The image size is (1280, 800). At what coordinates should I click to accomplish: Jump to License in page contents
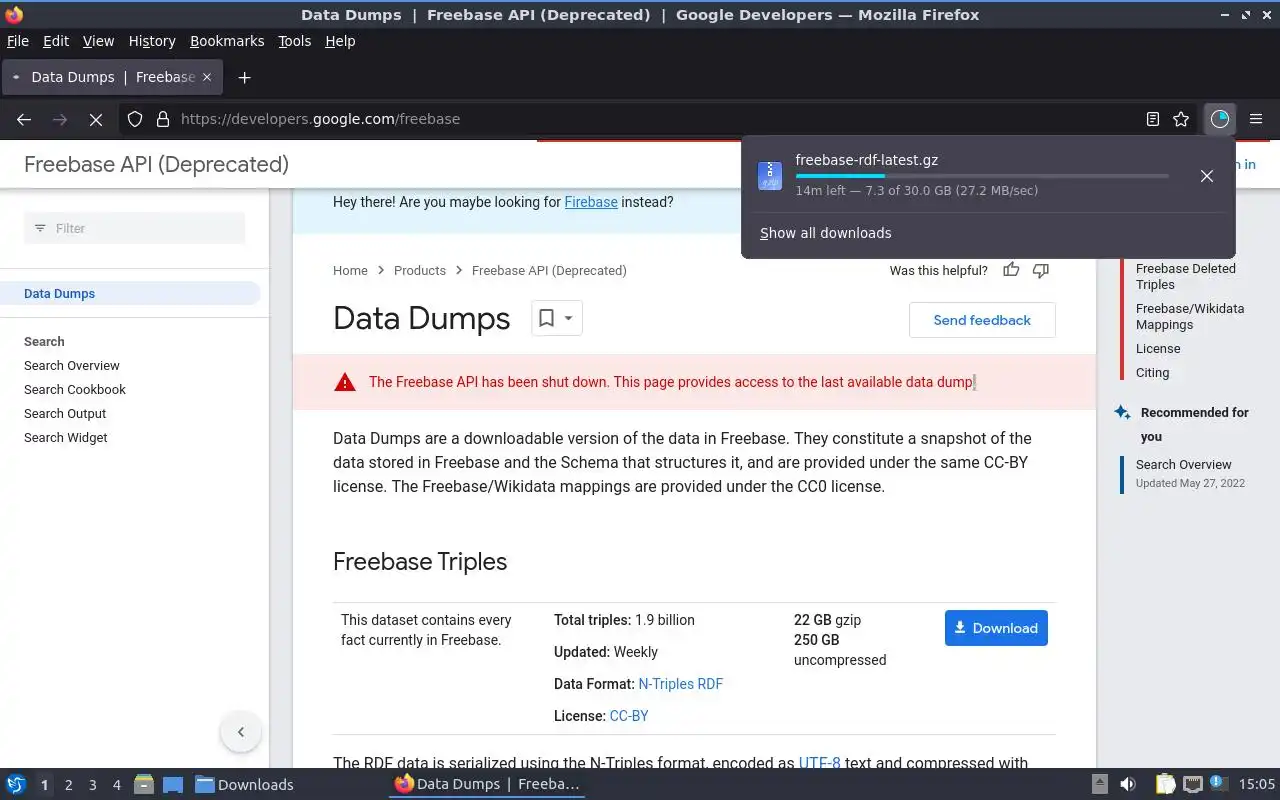point(1158,348)
